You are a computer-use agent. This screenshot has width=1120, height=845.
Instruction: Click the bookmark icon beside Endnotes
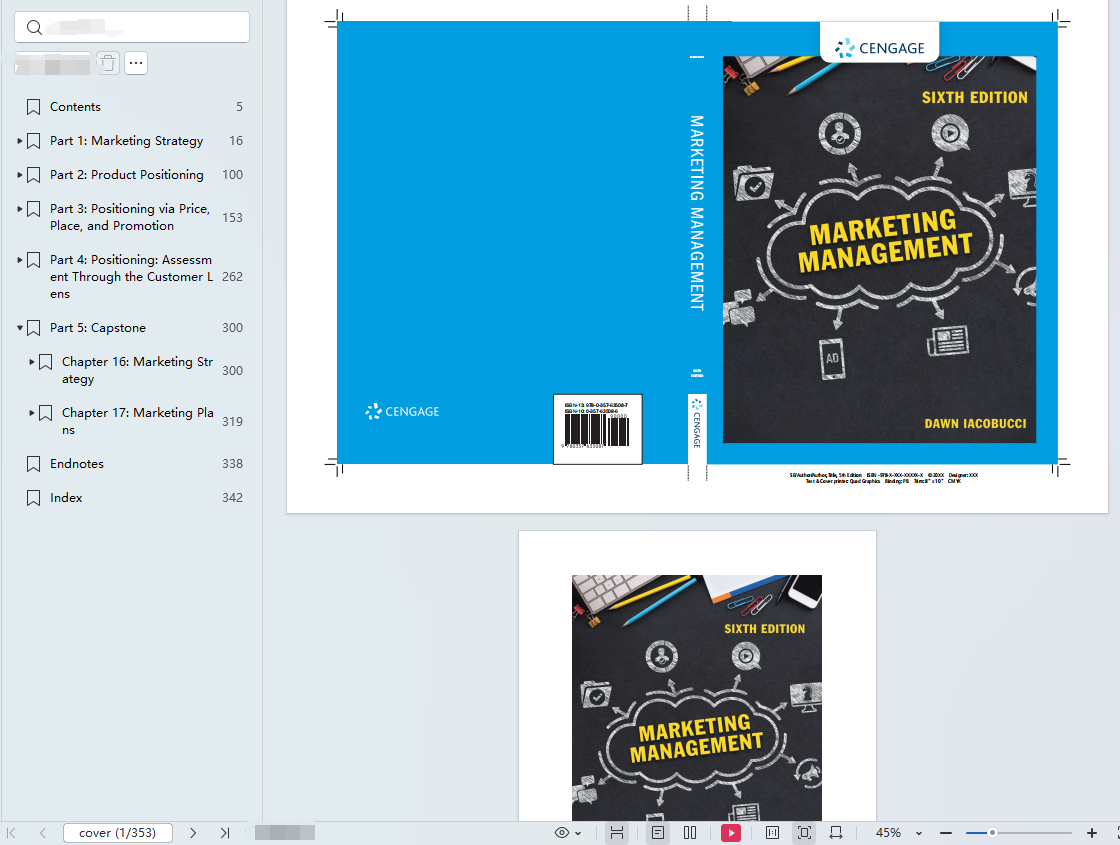(34, 464)
